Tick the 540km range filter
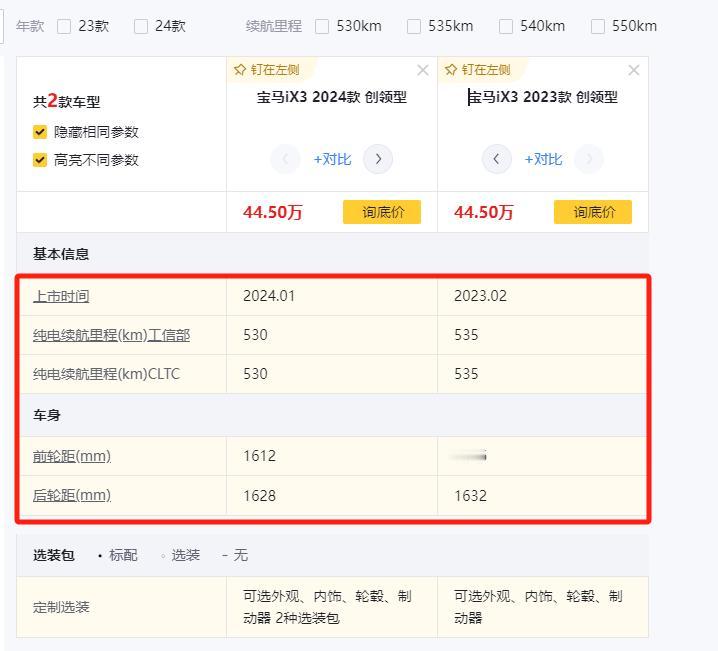Viewport: 718px width, 651px height. coord(506,27)
